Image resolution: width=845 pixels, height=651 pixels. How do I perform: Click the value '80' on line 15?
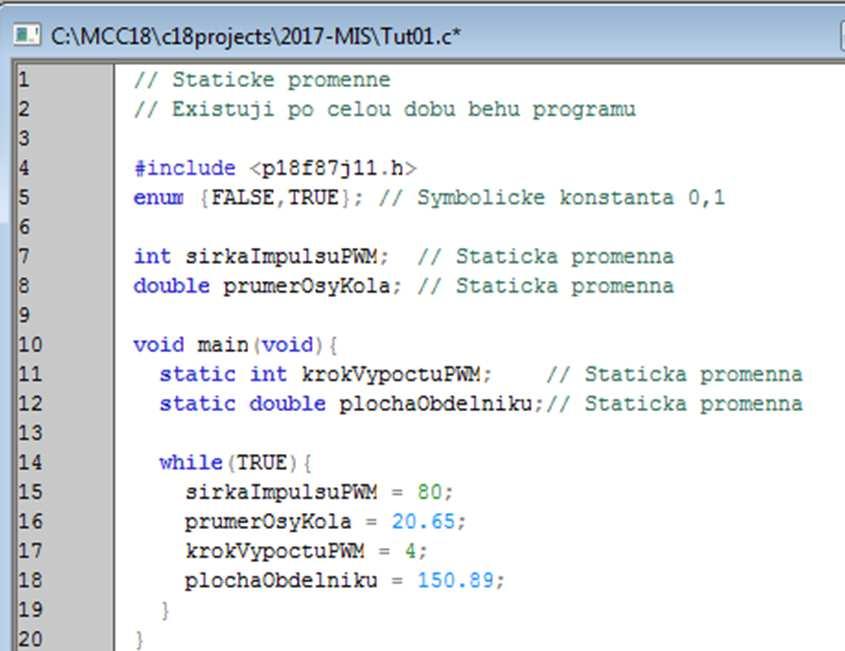(x=430, y=492)
